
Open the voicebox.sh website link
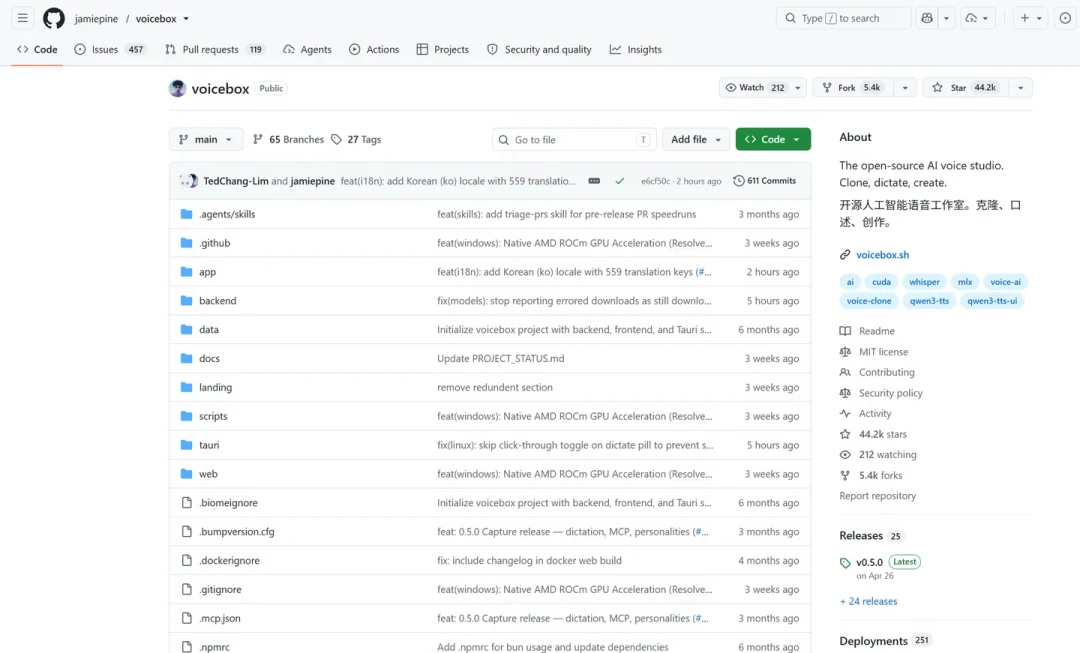[882, 255]
